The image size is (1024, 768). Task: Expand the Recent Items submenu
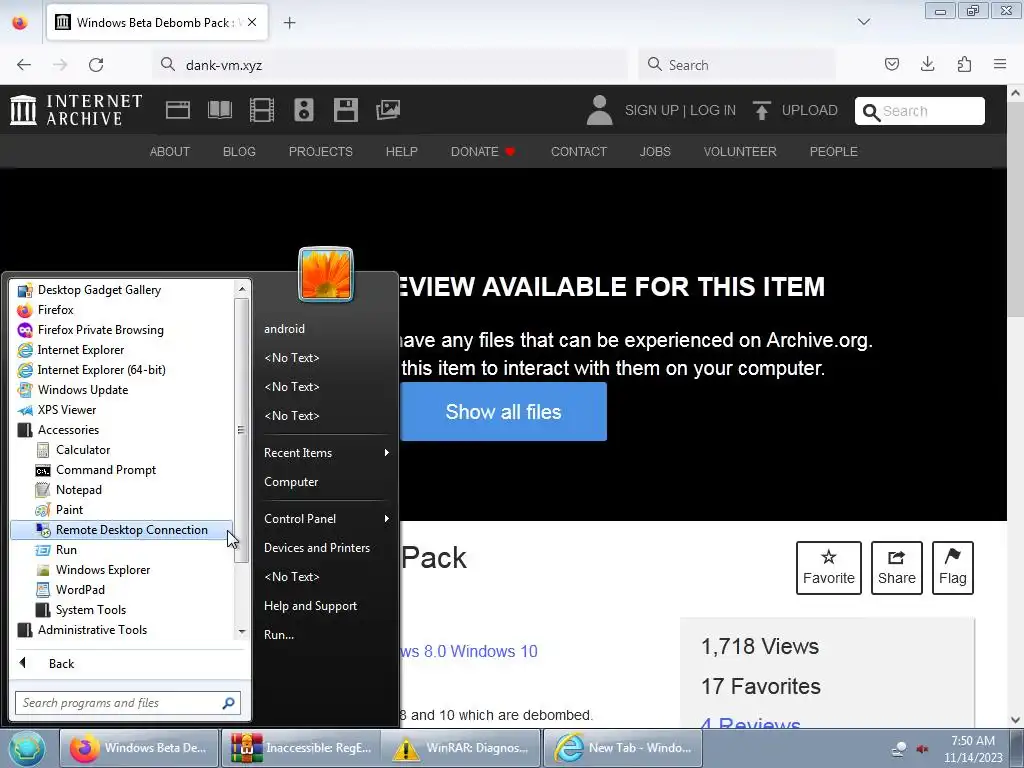[x=327, y=453]
